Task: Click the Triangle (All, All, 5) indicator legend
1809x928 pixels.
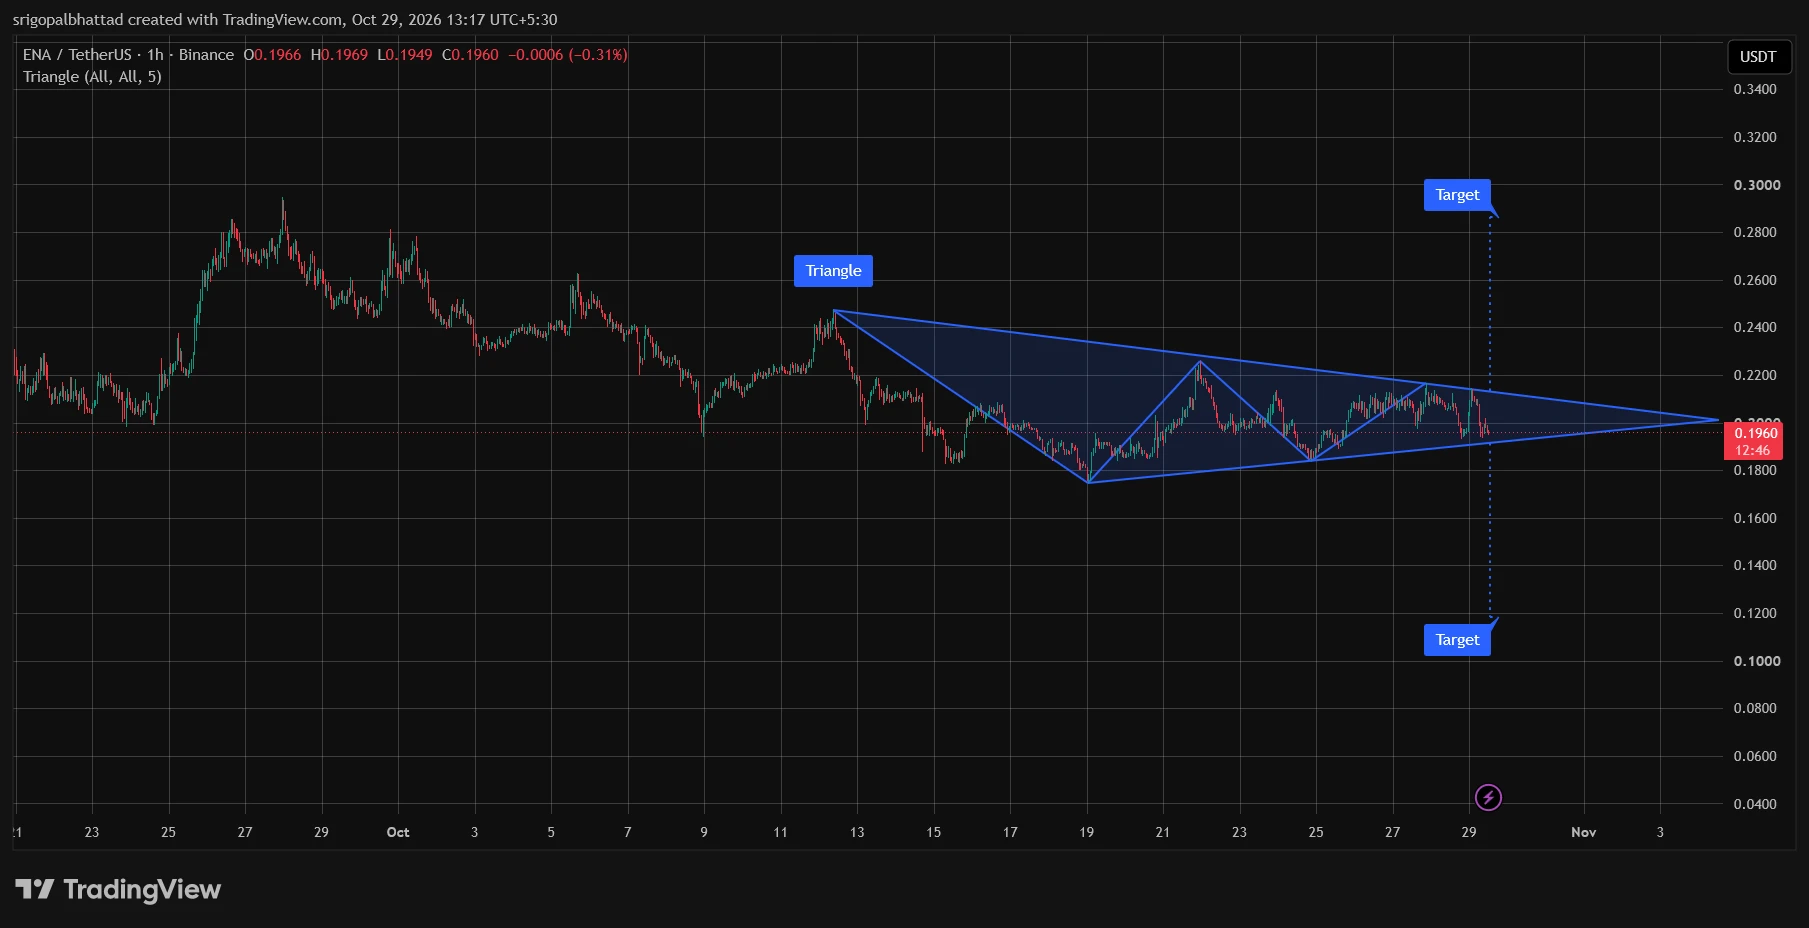Action: (92, 77)
